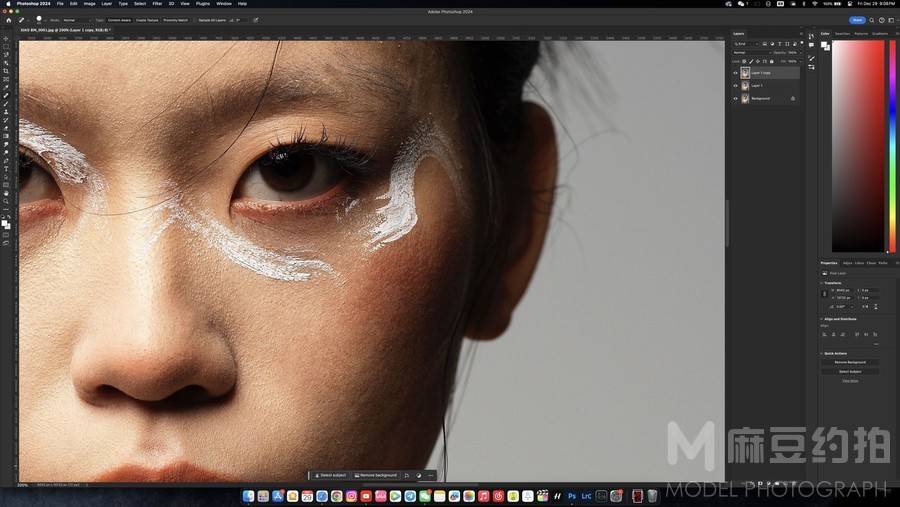Select the Eyedropper tool
Image resolution: width=900 pixels, height=507 pixels.
[6, 87]
